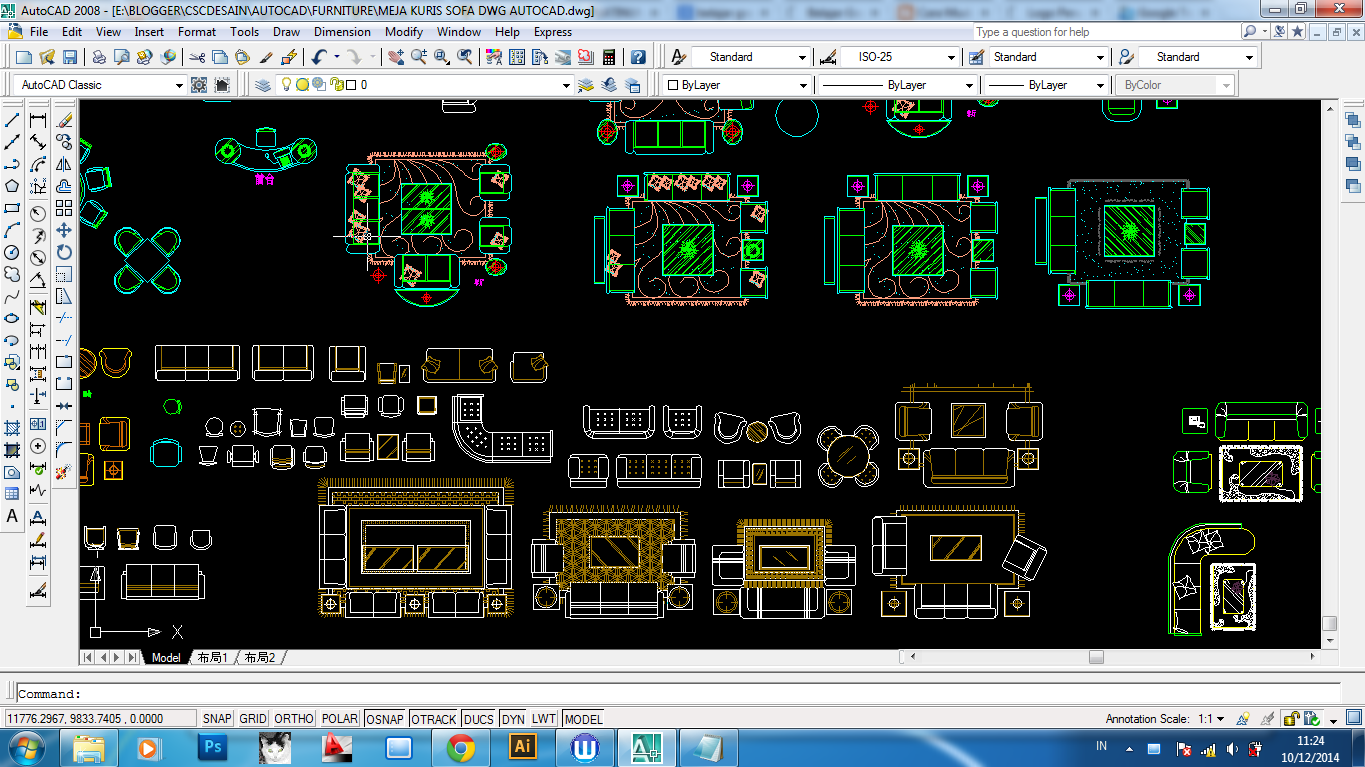Toggle OTRACK in status bar
Screen dimensions: 1365x767
[x=434, y=719]
